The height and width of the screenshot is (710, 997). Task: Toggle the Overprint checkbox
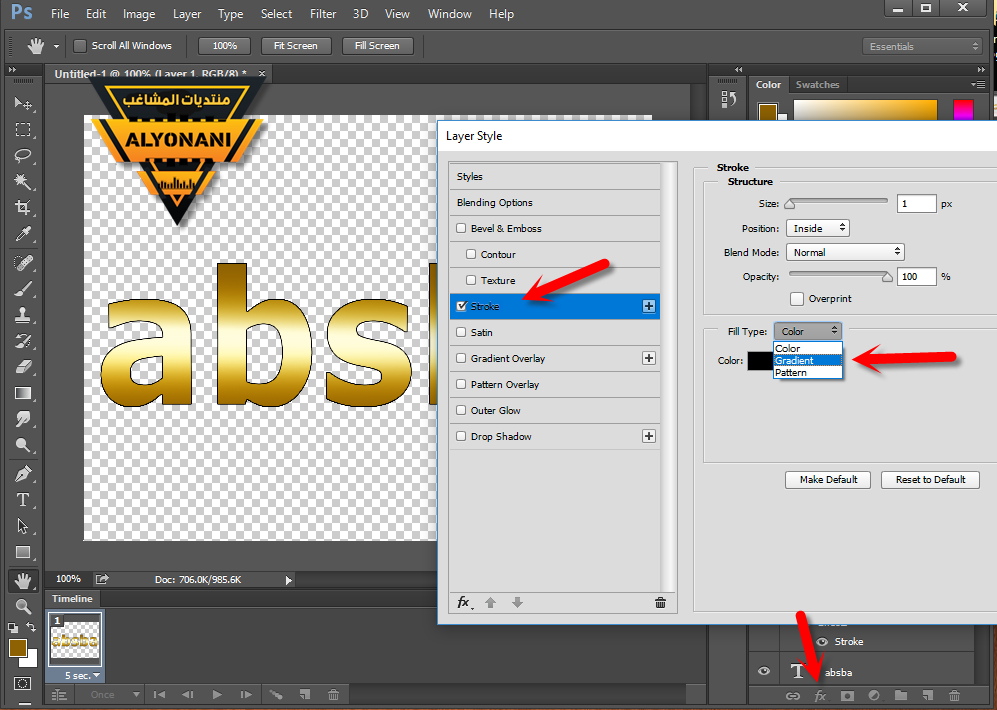[x=797, y=299]
